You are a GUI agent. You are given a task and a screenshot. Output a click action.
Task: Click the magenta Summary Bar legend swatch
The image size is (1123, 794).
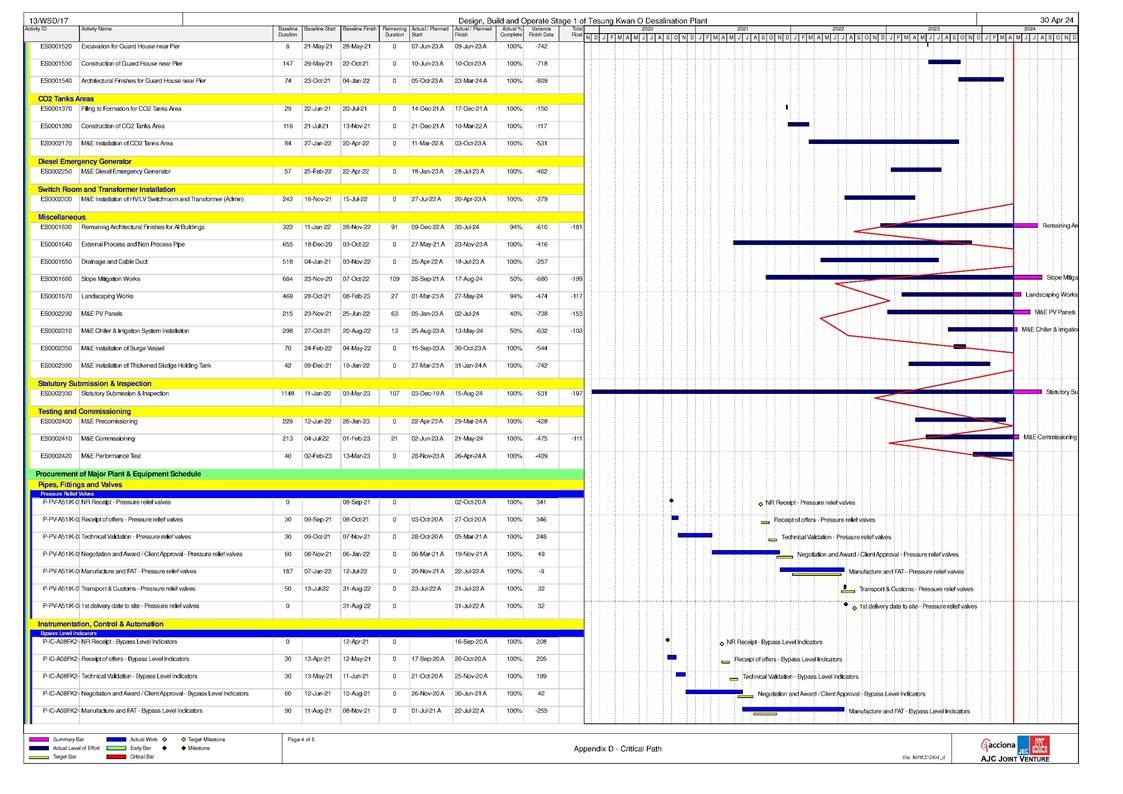click(x=38, y=739)
